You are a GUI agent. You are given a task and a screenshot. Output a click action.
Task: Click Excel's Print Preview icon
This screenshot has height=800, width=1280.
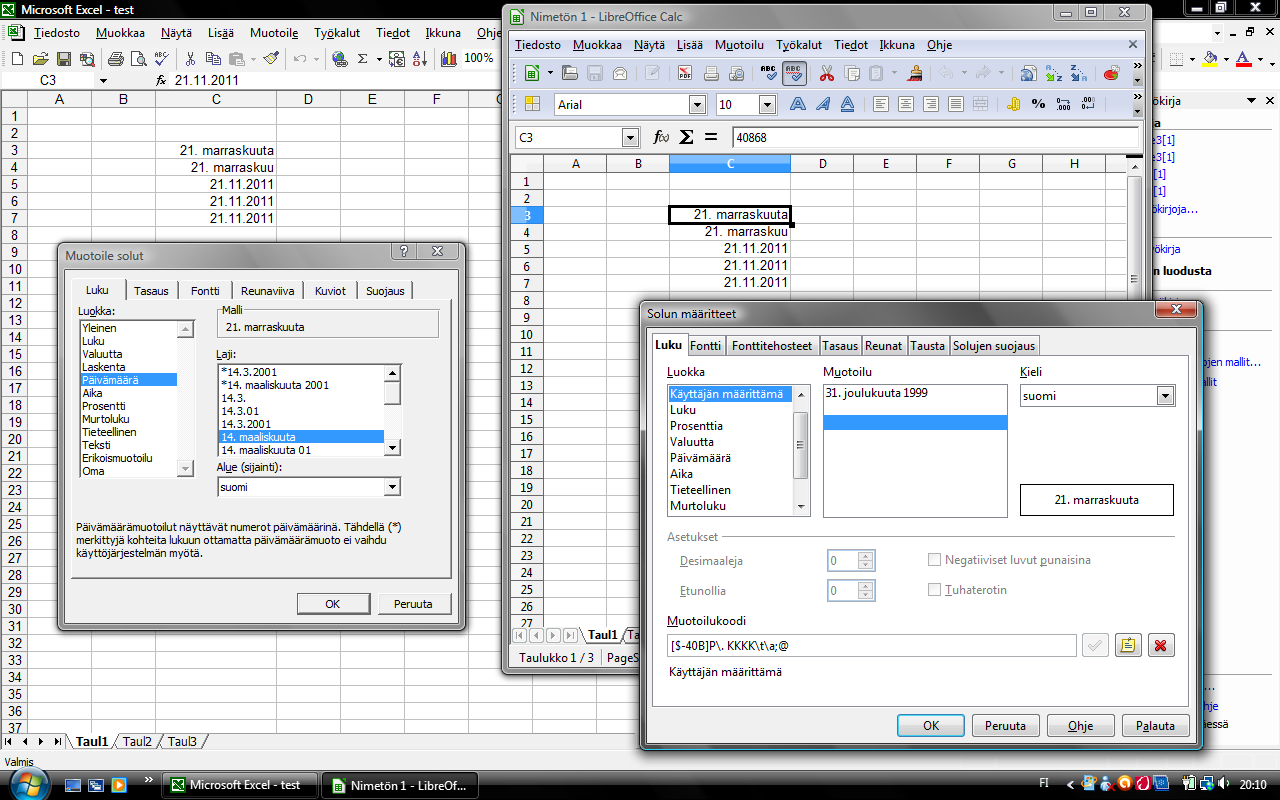(x=138, y=59)
